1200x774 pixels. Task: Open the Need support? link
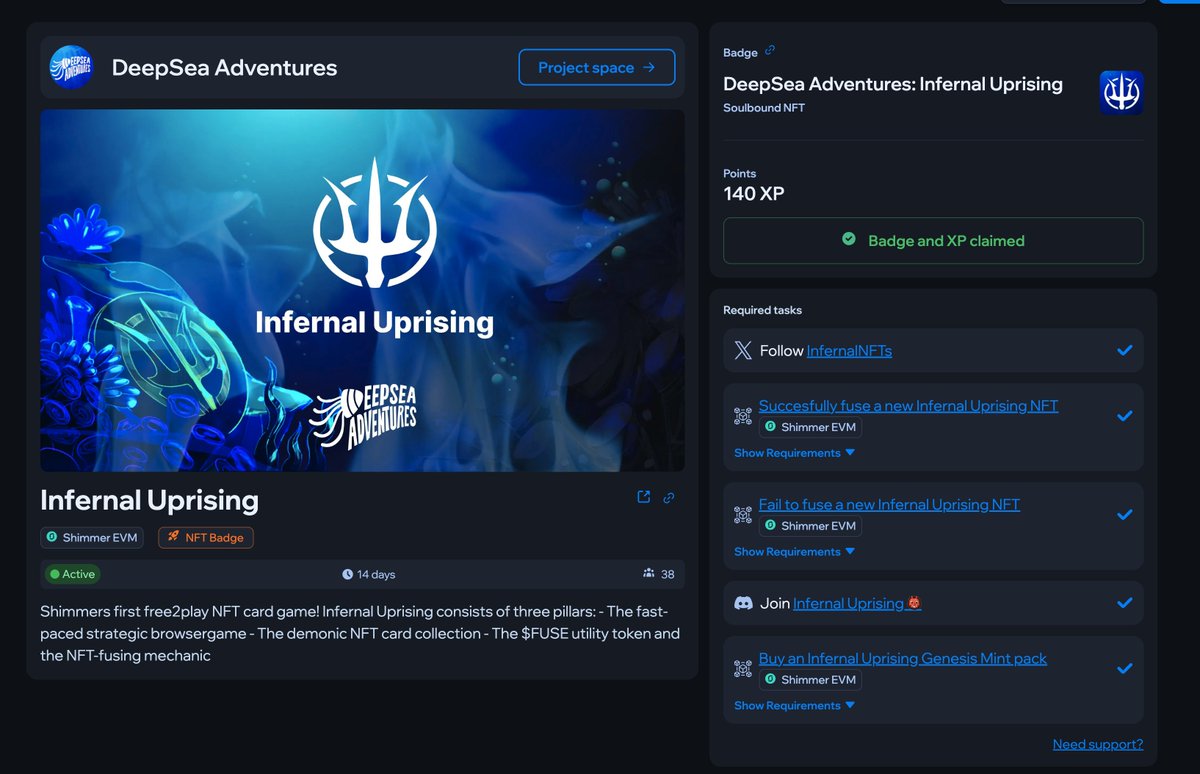click(1098, 744)
